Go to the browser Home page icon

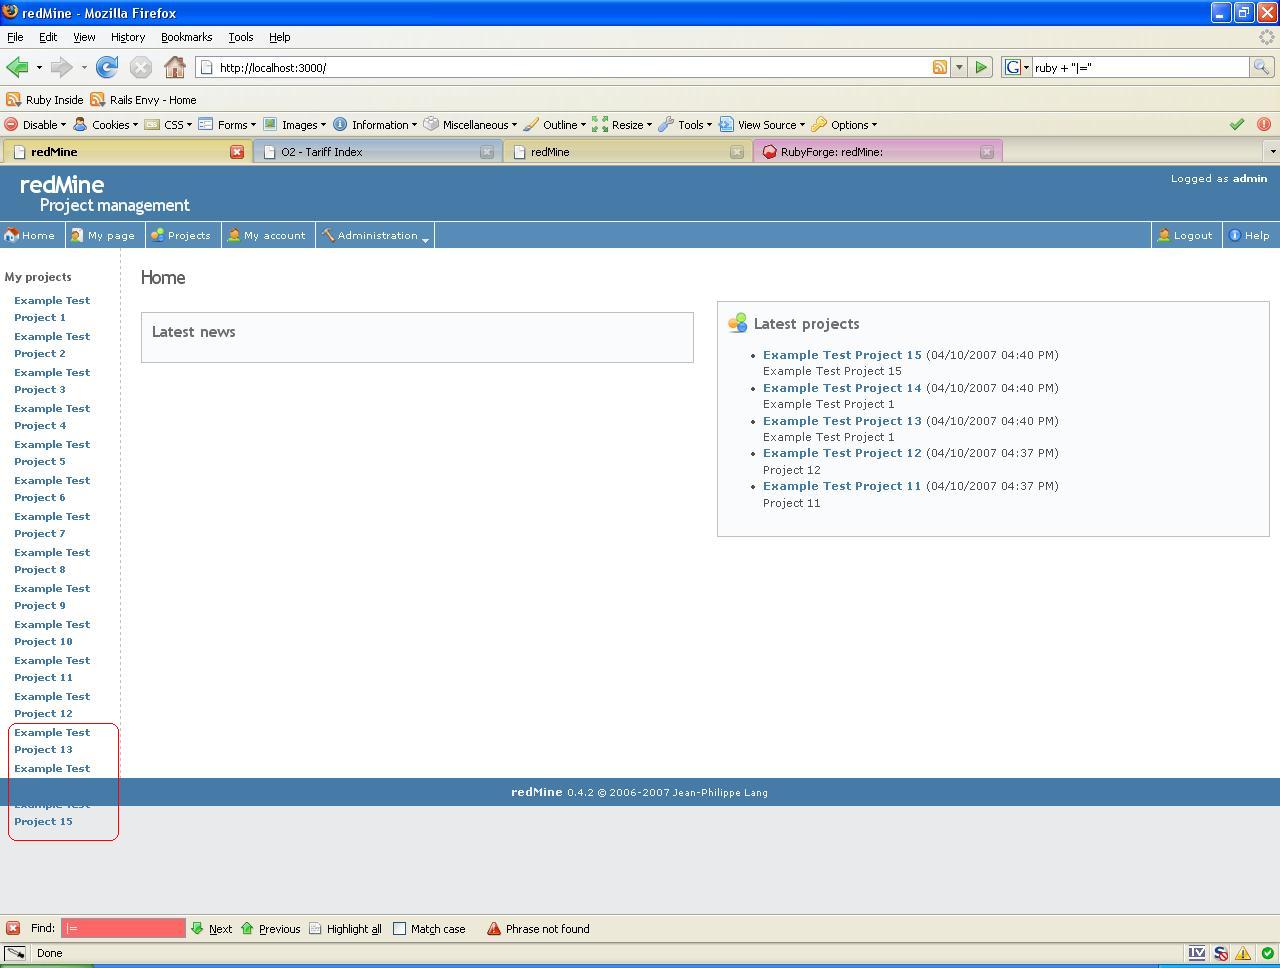[175, 67]
